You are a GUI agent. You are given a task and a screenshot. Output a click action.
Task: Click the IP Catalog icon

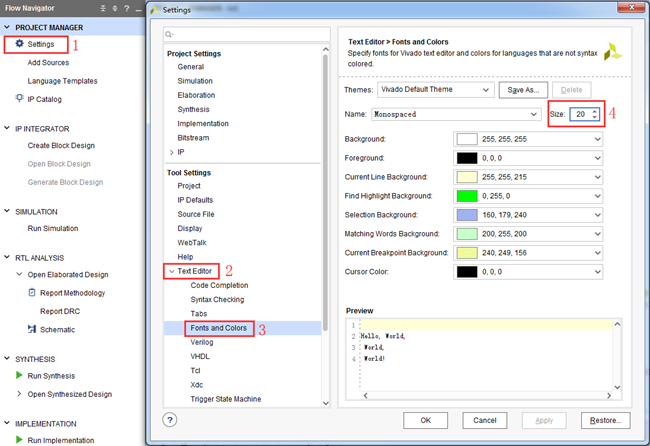[19, 98]
